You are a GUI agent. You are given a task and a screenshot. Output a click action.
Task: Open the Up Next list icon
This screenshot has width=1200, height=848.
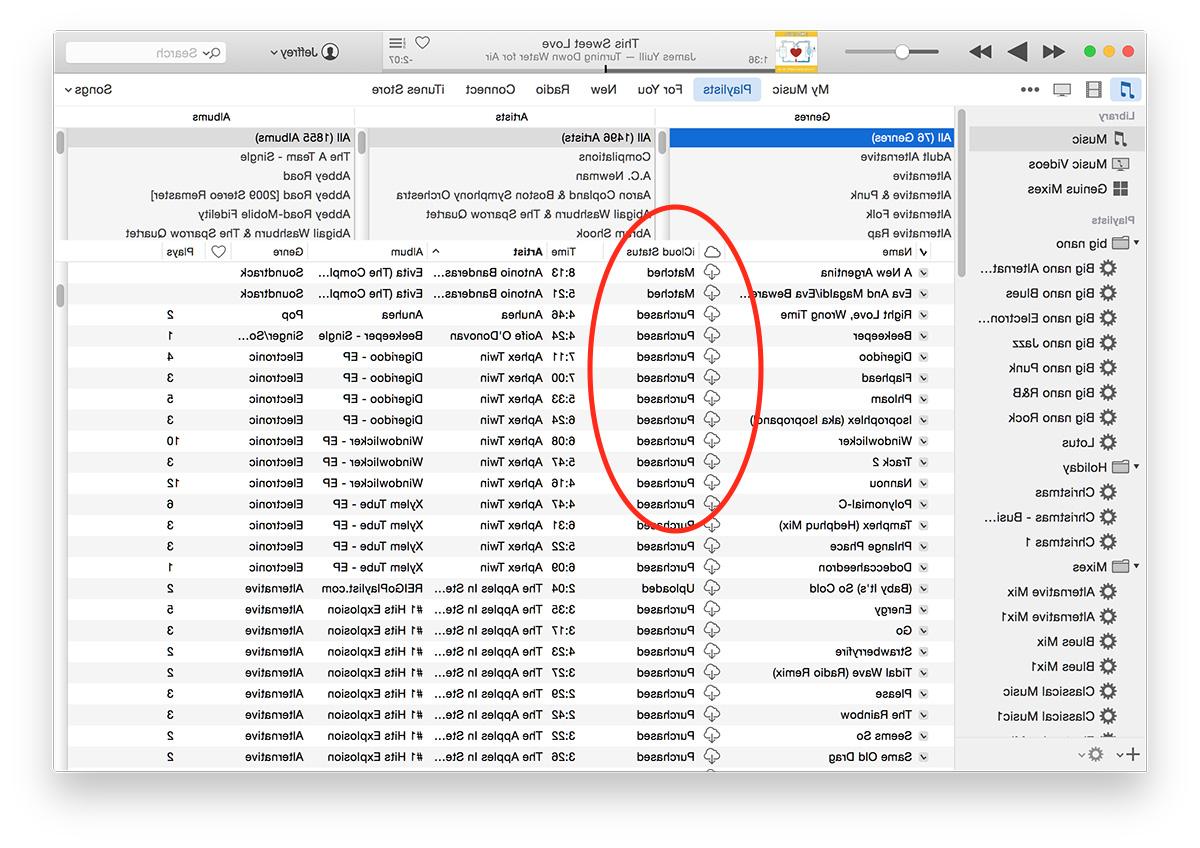tap(397, 43)
